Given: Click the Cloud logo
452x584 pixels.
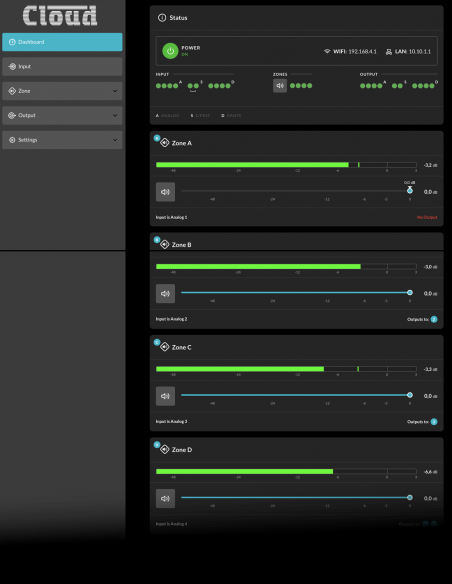Looking at the screenshot, I should [60, 16].
